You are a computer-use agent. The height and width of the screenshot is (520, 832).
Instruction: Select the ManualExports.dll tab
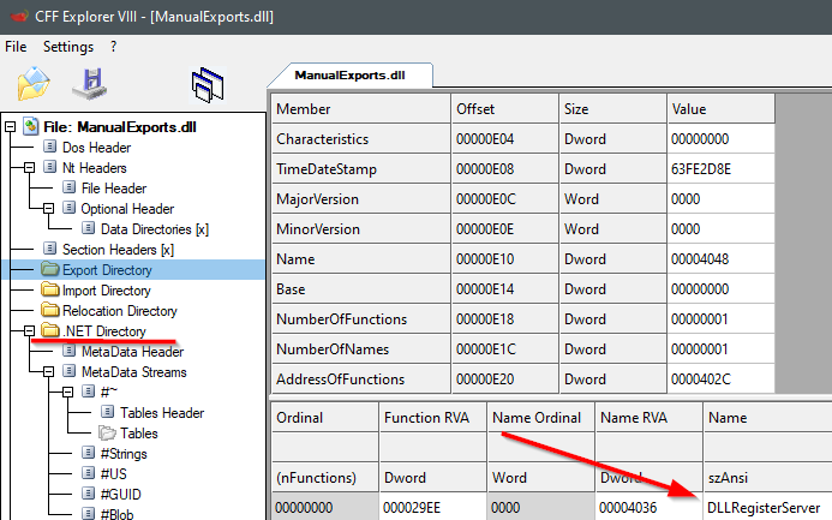coord(350,75)
